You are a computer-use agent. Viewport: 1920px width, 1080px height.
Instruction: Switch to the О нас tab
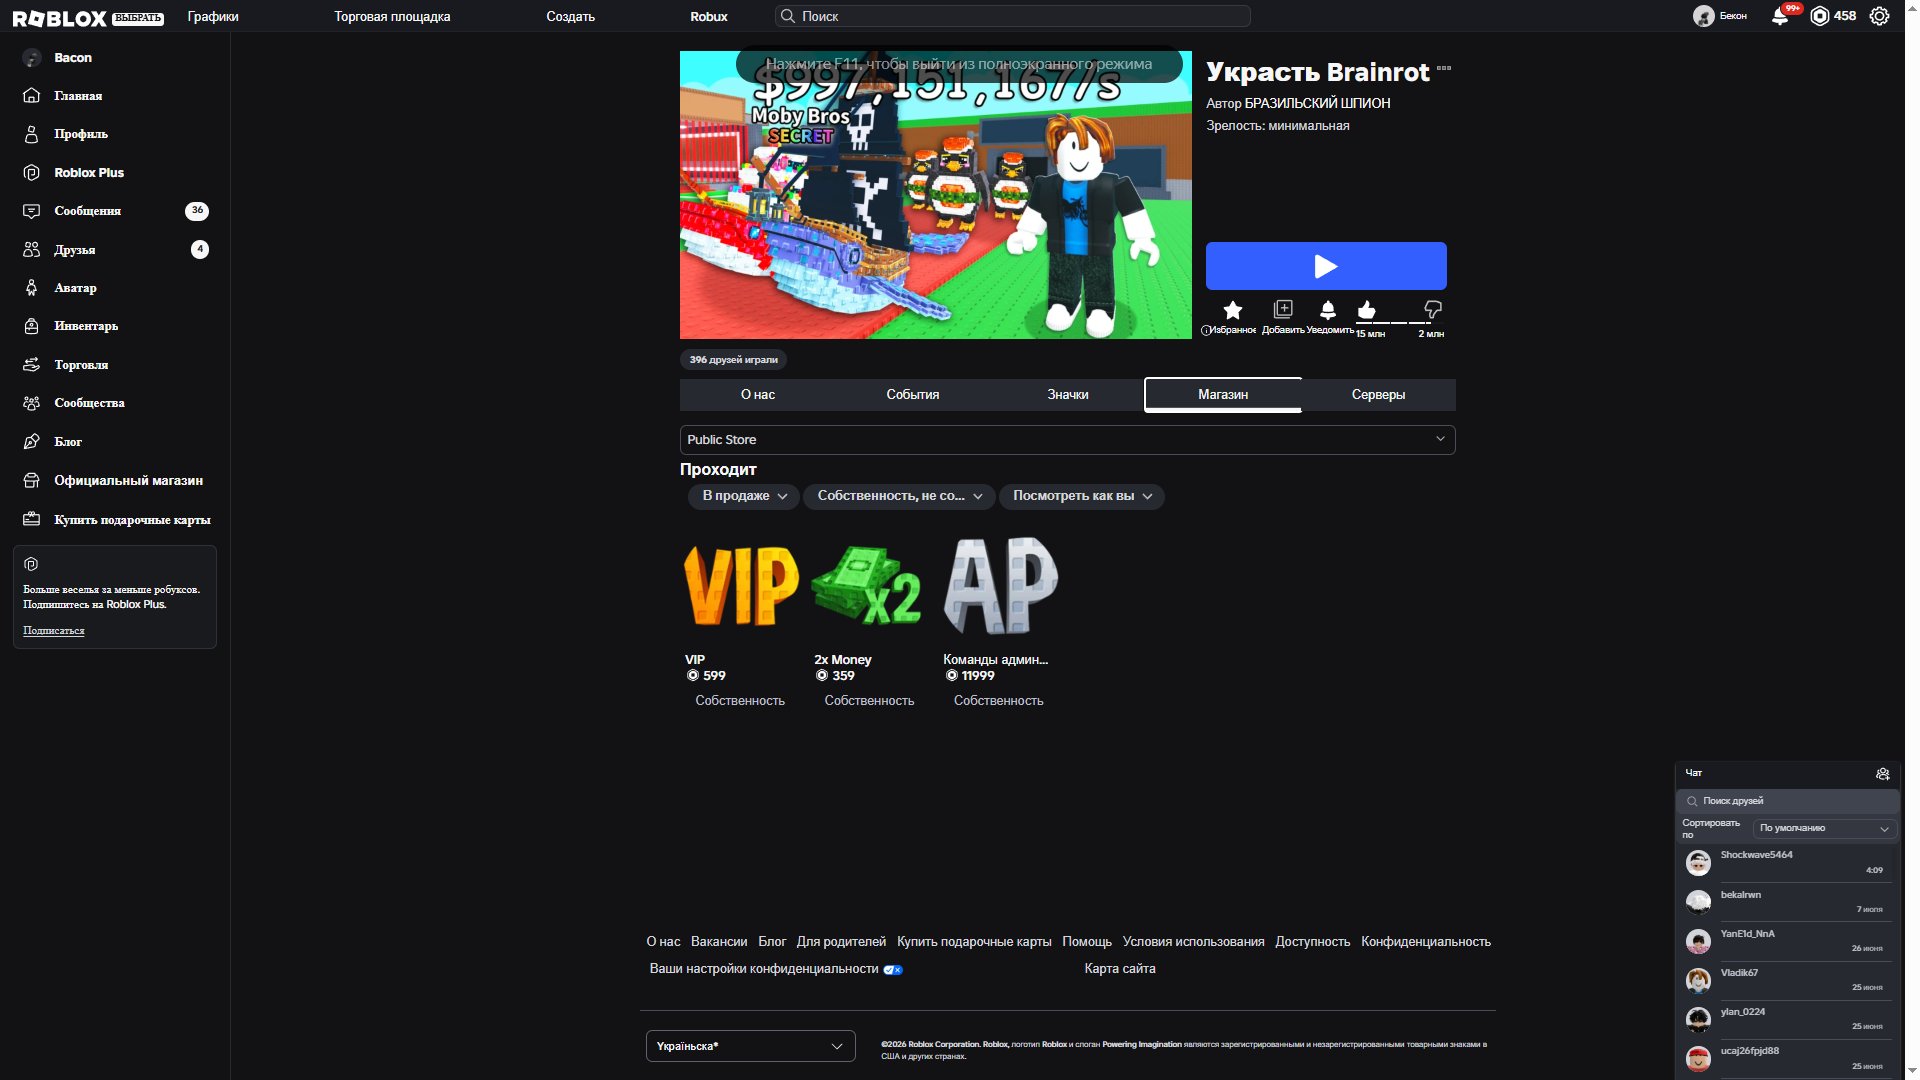(757, 395)
